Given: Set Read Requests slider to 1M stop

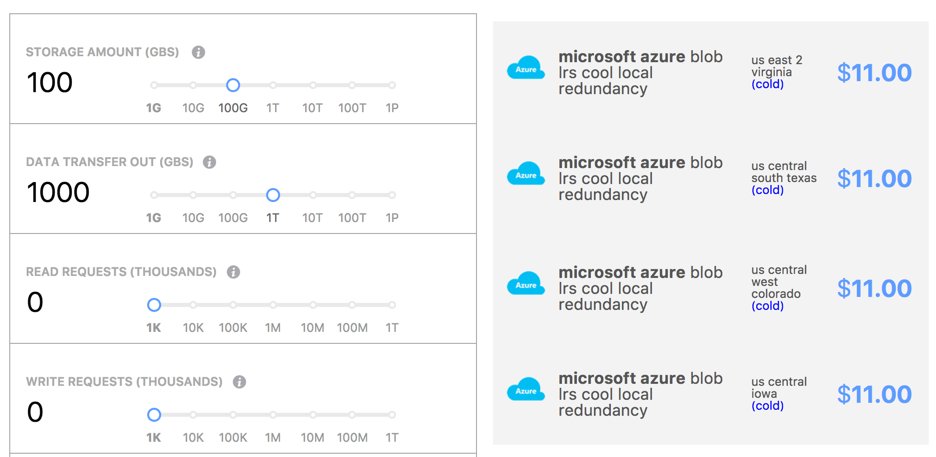Looking at the screenshot, I should (273, 305).
